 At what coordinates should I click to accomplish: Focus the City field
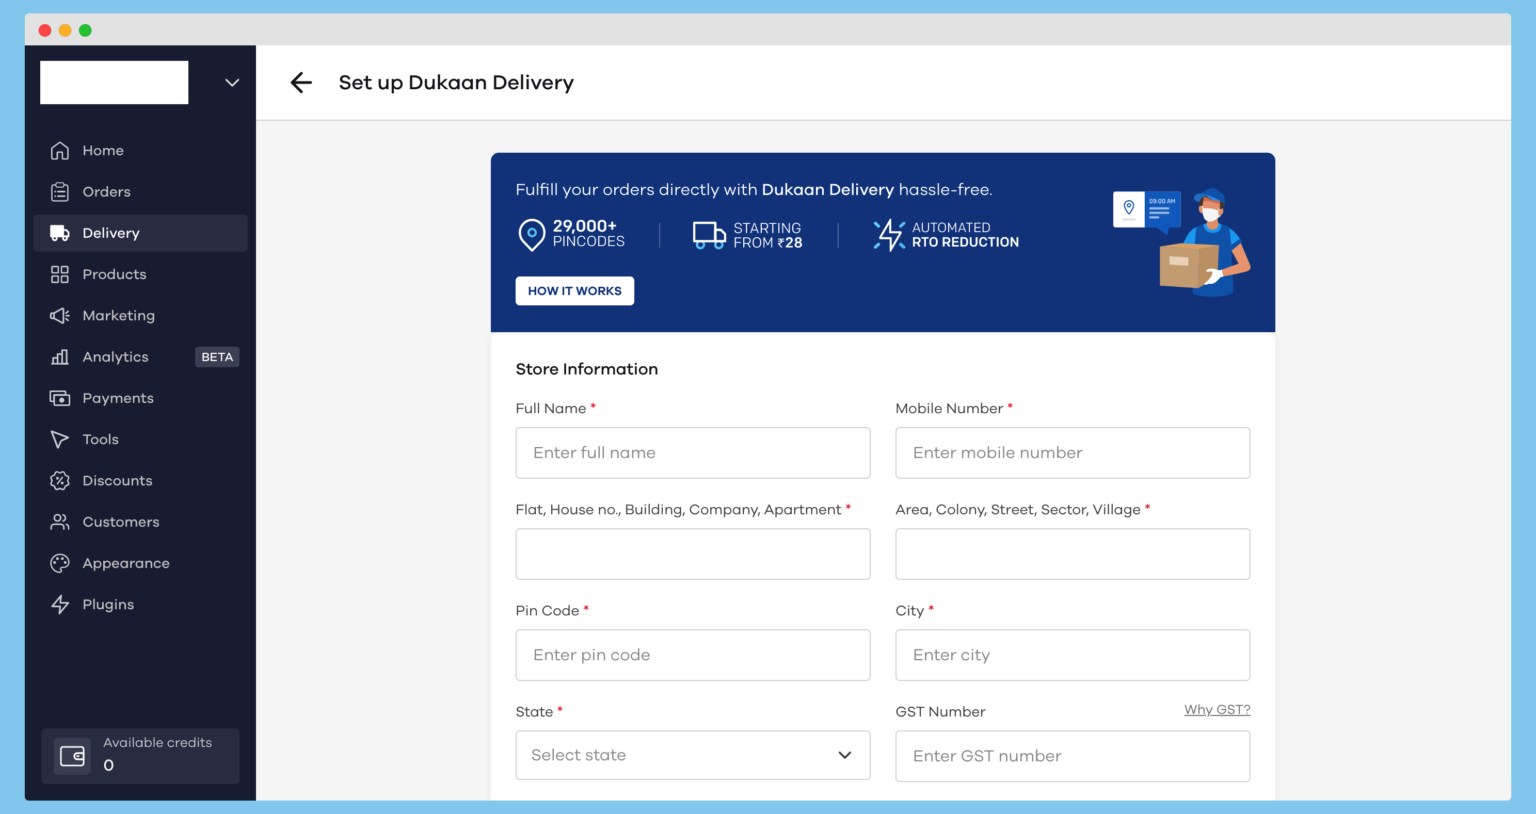click(x=1073, y=655)
